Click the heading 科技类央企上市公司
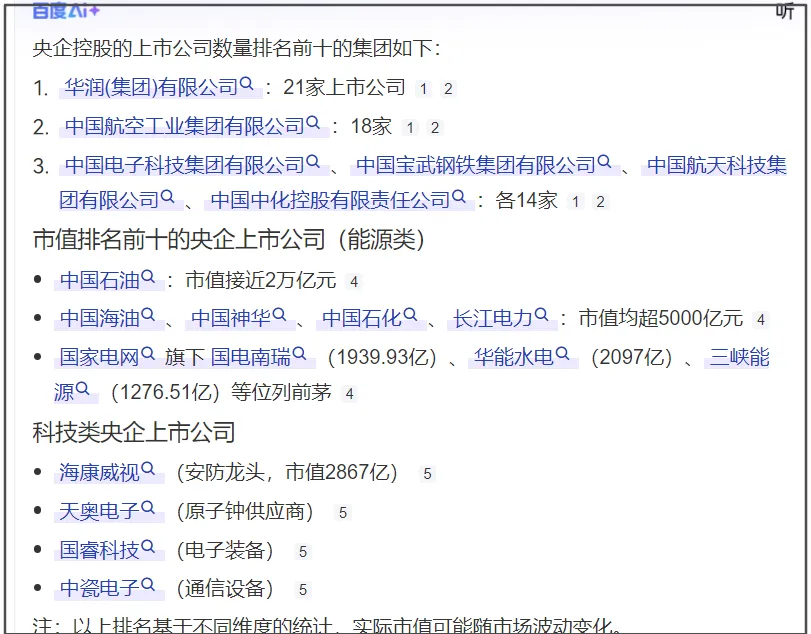The height and width of the screenshot is (634, 811). [134, 432]
